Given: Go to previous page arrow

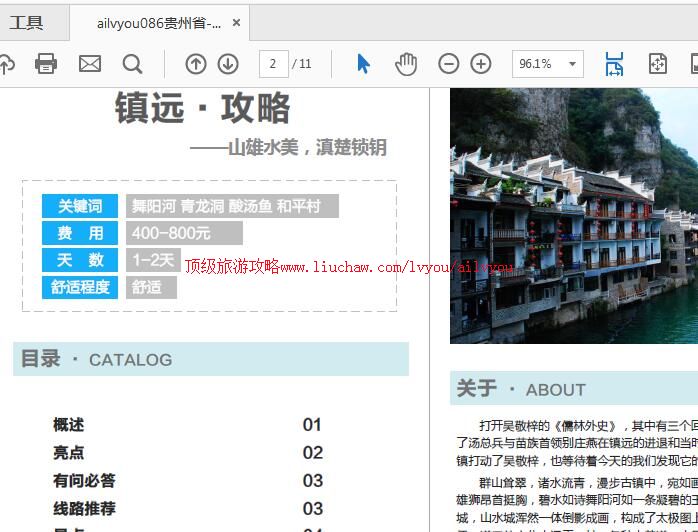Looking at the screenshot, I should tap(196, 64).
